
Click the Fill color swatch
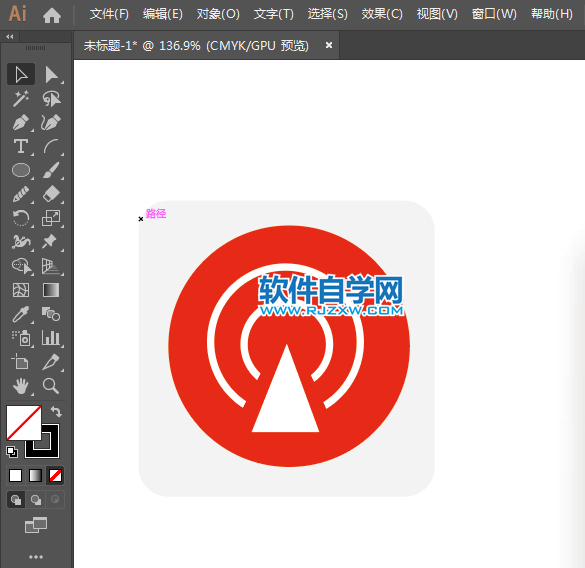click(24, 422)
